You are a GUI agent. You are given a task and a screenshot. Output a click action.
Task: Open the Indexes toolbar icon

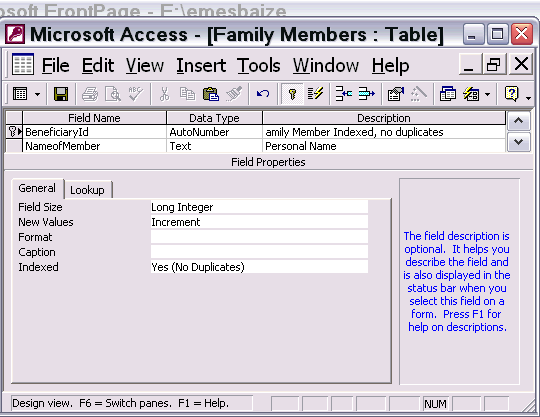(315, 94)
